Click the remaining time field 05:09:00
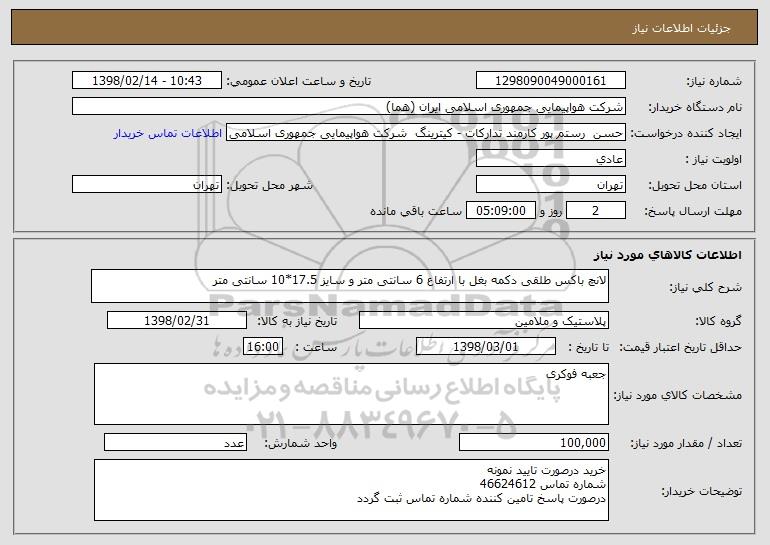770x545 pixels. point(500,211)
